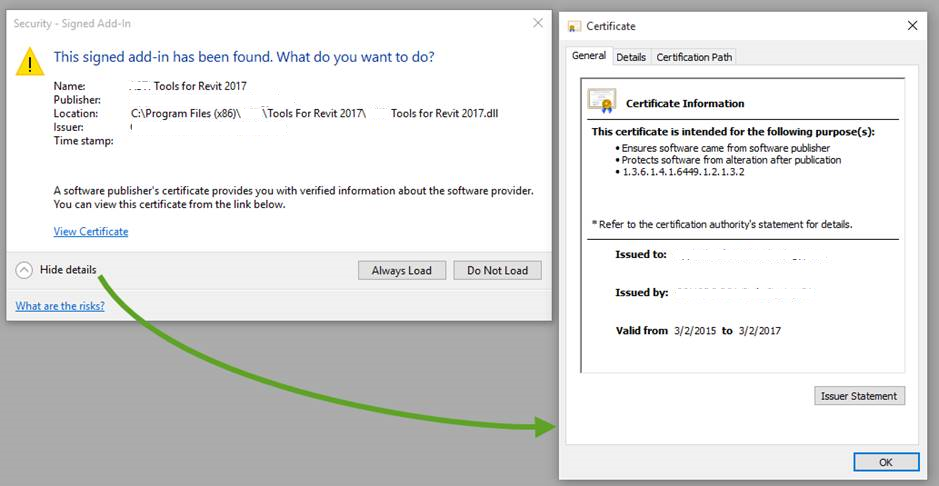
Task: Click the Security - Signed Add-In title text
Action: pyautogui.click(x=72, y=24)
